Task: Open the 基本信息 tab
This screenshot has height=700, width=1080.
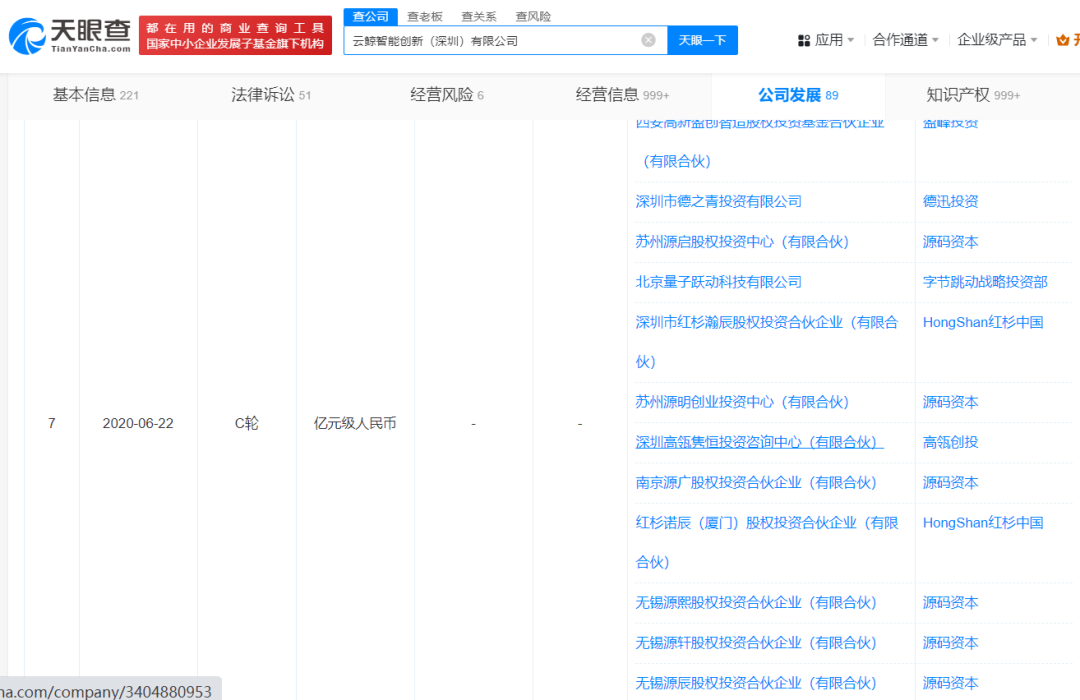Action: click(x=96, y=95)
